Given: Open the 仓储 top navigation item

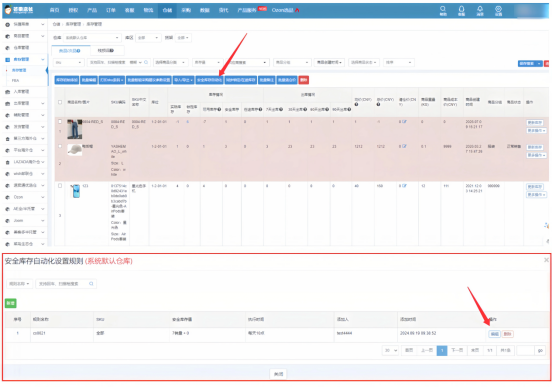Looking at the screenshot, I should (167, 10).
